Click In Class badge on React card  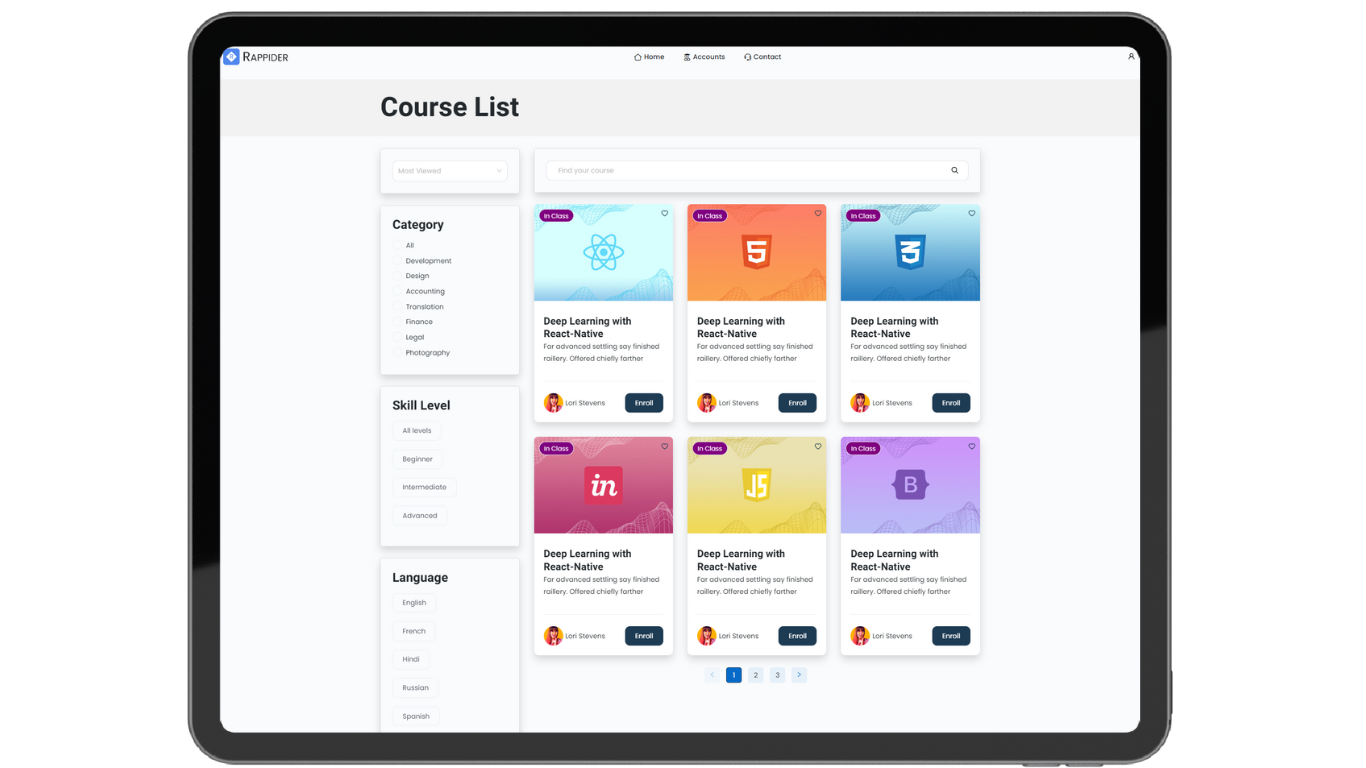click(x=556, y=216)
